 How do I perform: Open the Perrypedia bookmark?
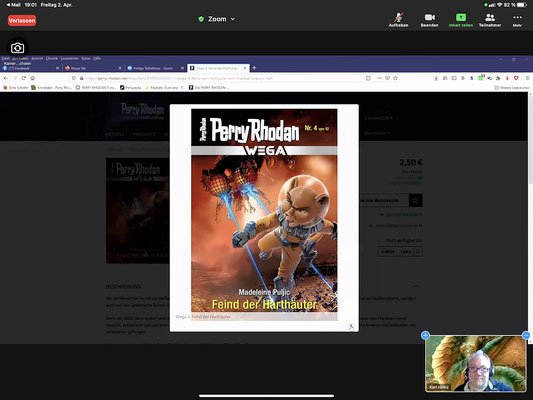click(x=131, y=88)
